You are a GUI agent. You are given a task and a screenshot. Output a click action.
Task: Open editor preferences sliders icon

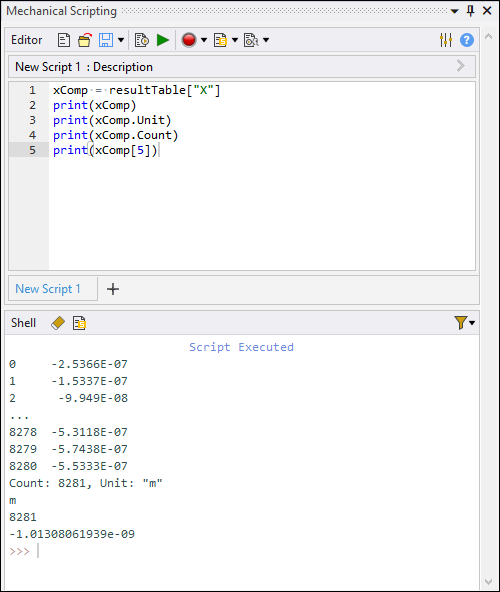pos(446,40)
